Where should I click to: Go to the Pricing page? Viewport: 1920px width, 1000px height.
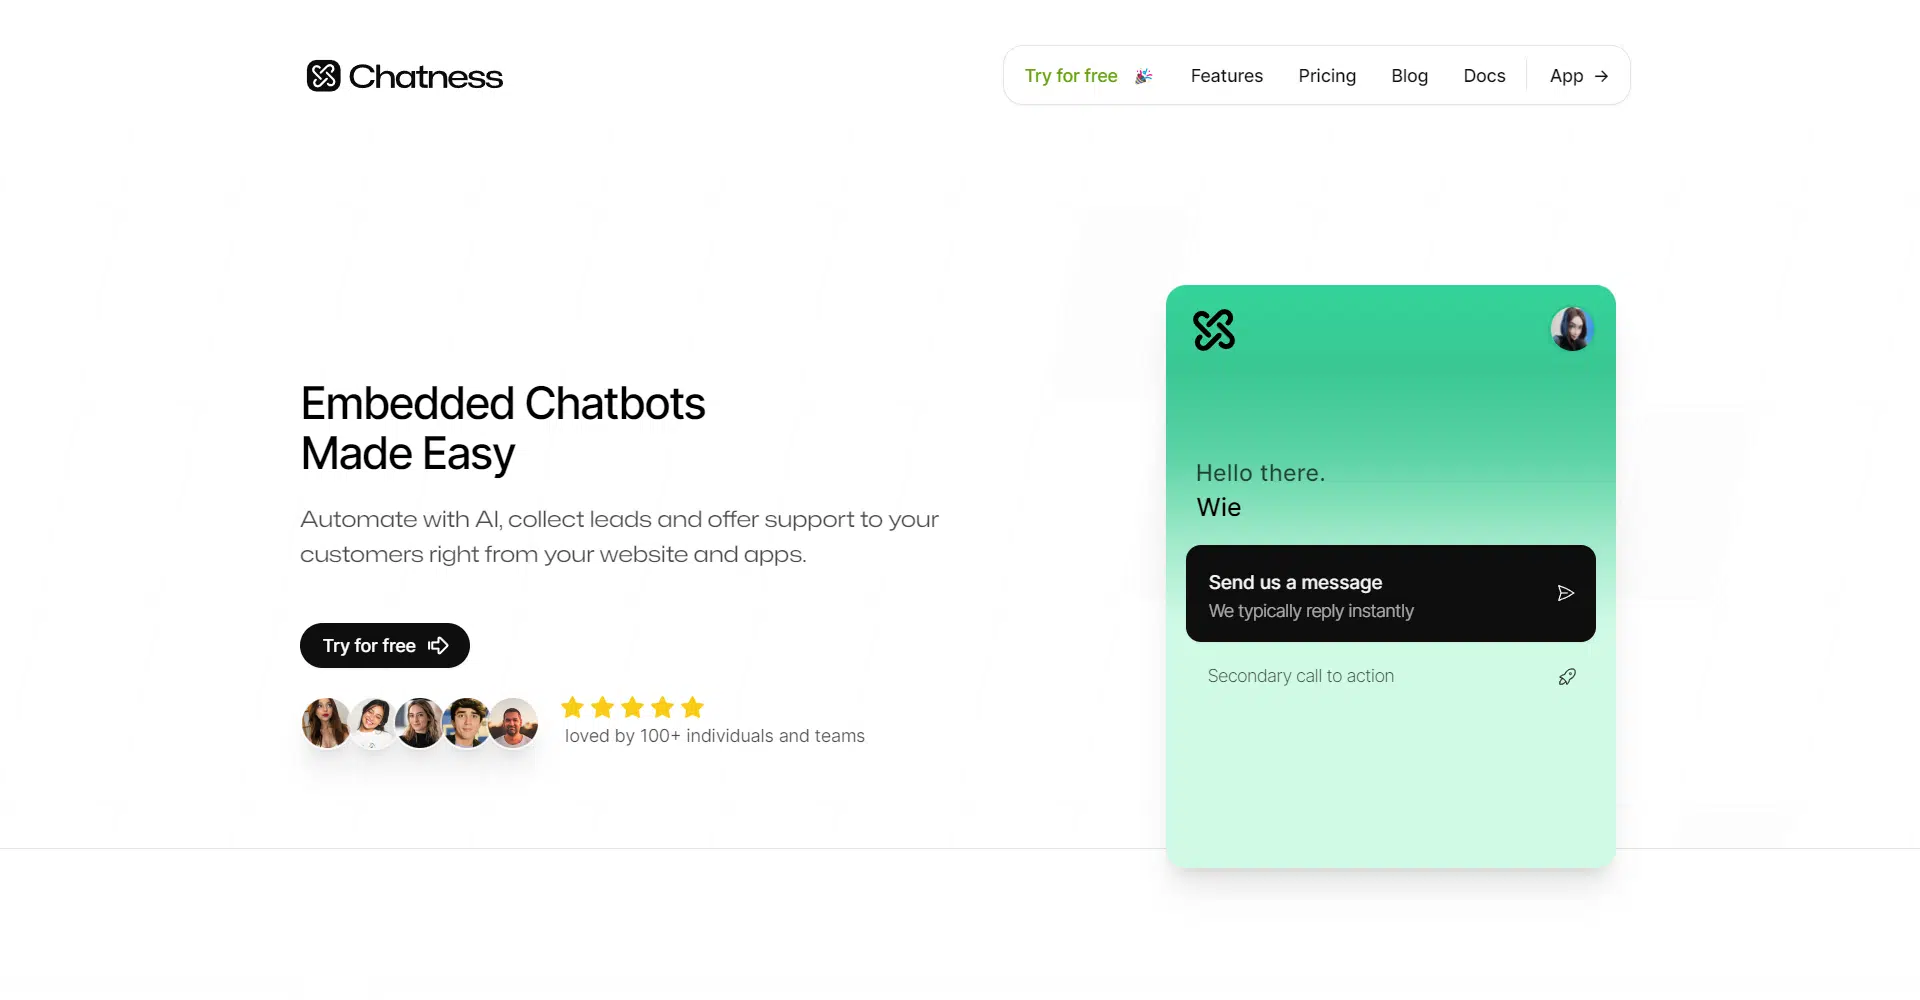tap(1327, 76)
